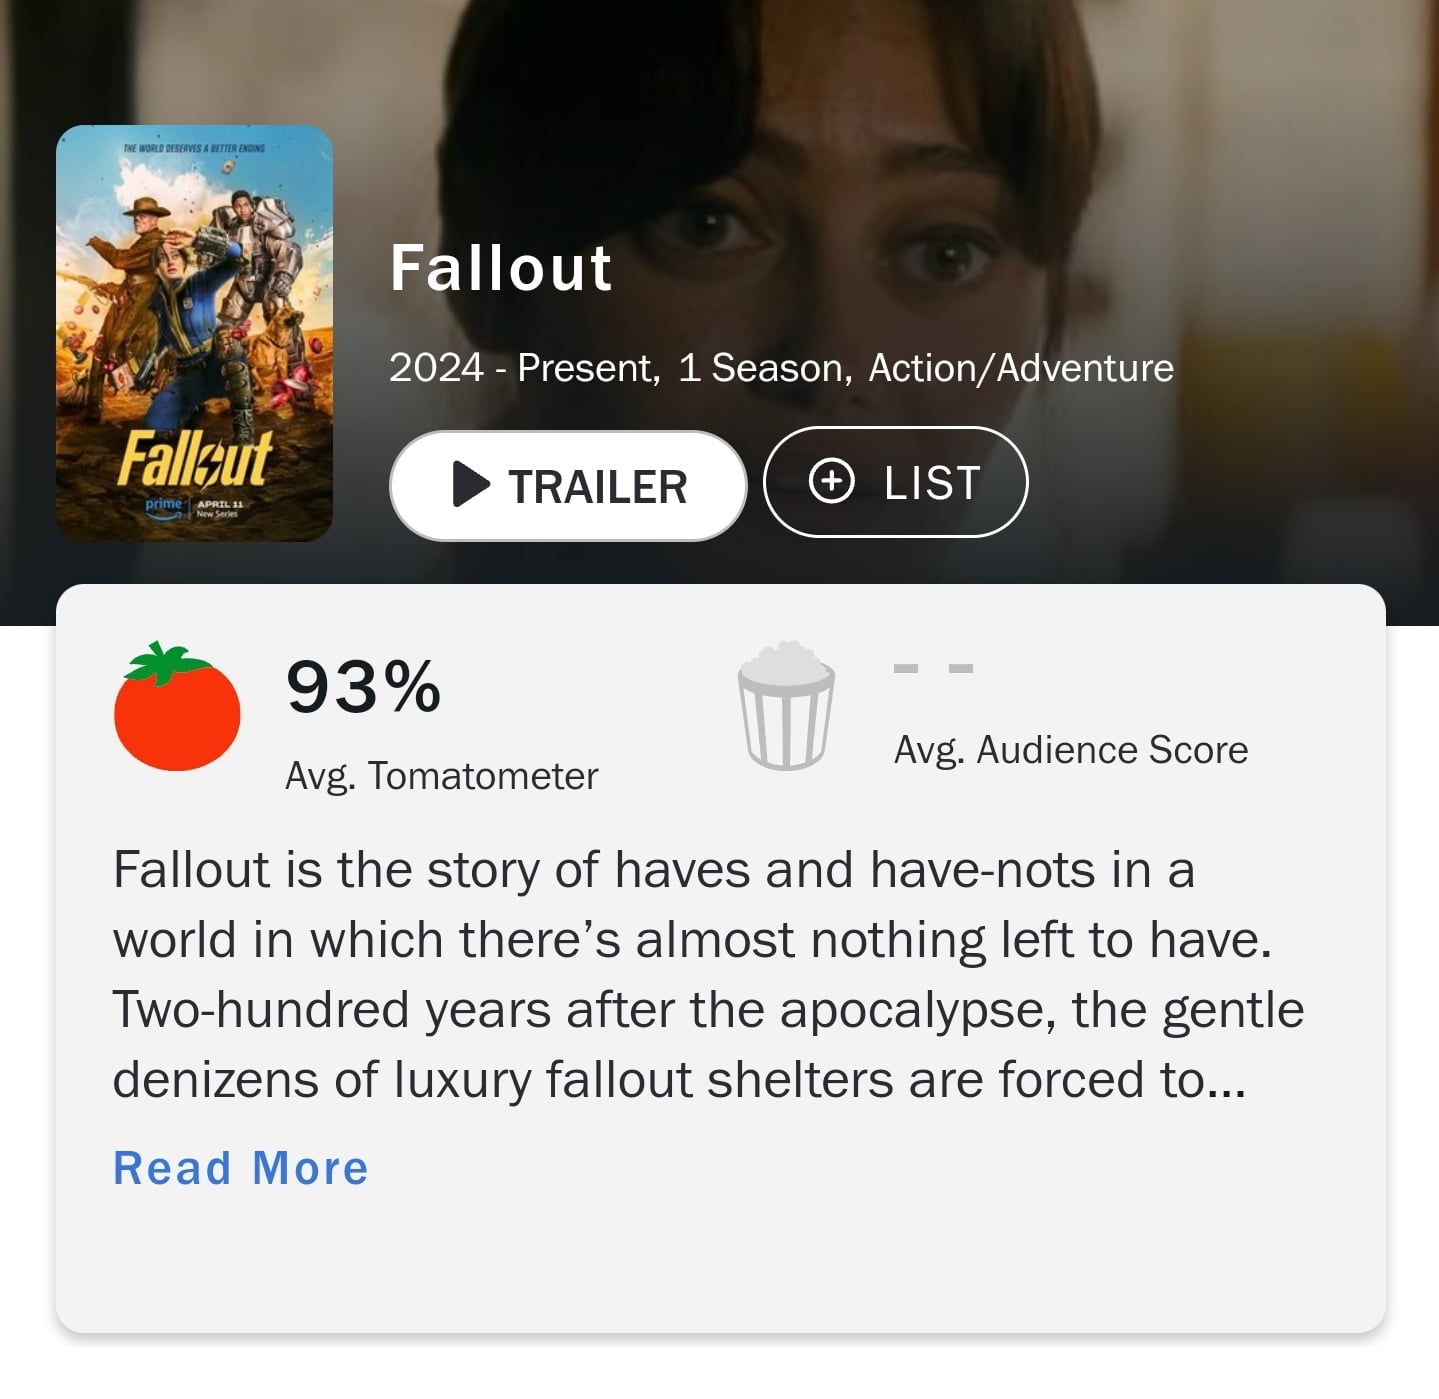The height and width of the screenshot is (1399, 1439).
Task: Open the Fallout poster thumbnail
Action: coord(194,333)
